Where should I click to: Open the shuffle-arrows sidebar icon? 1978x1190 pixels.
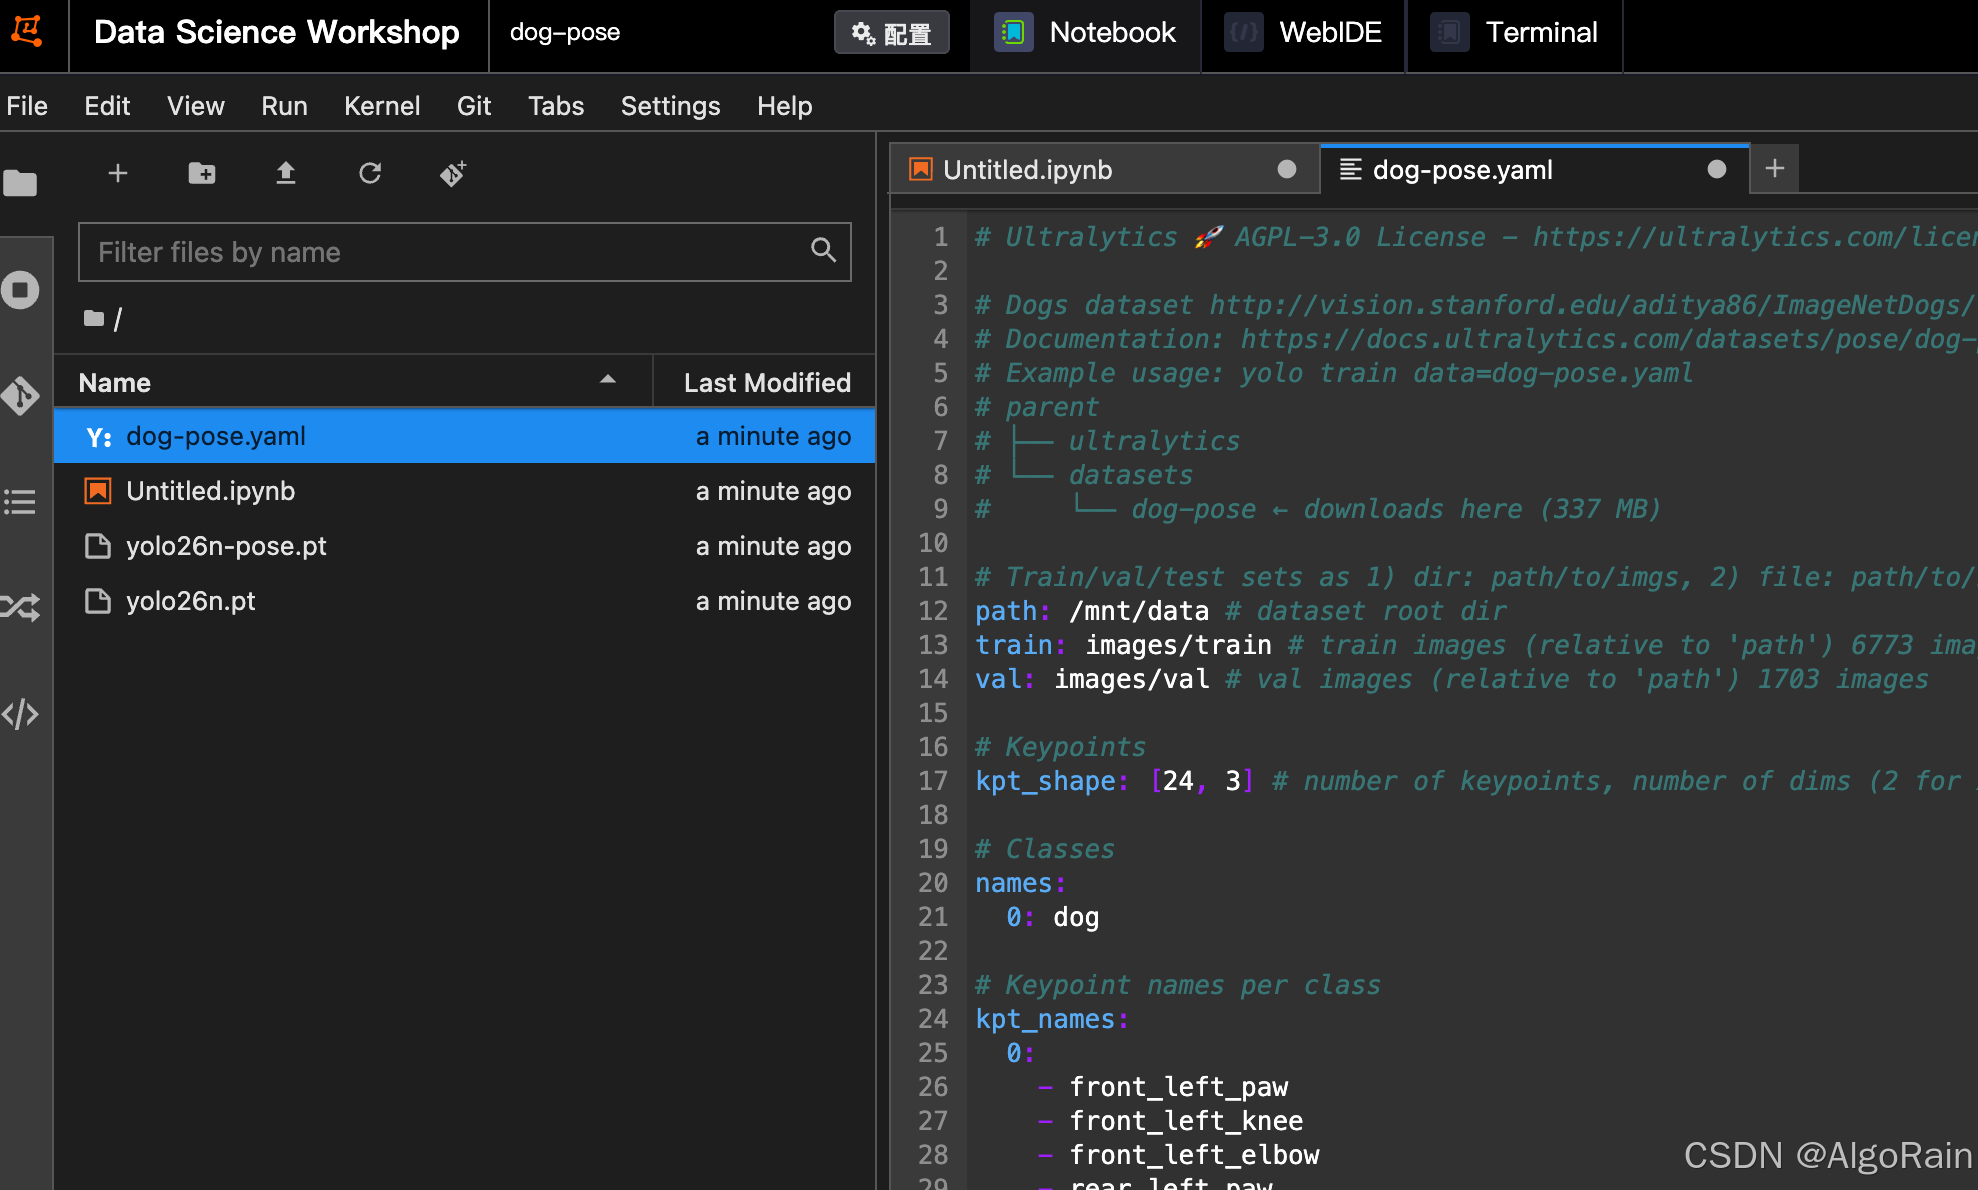(x=20, y=607)
